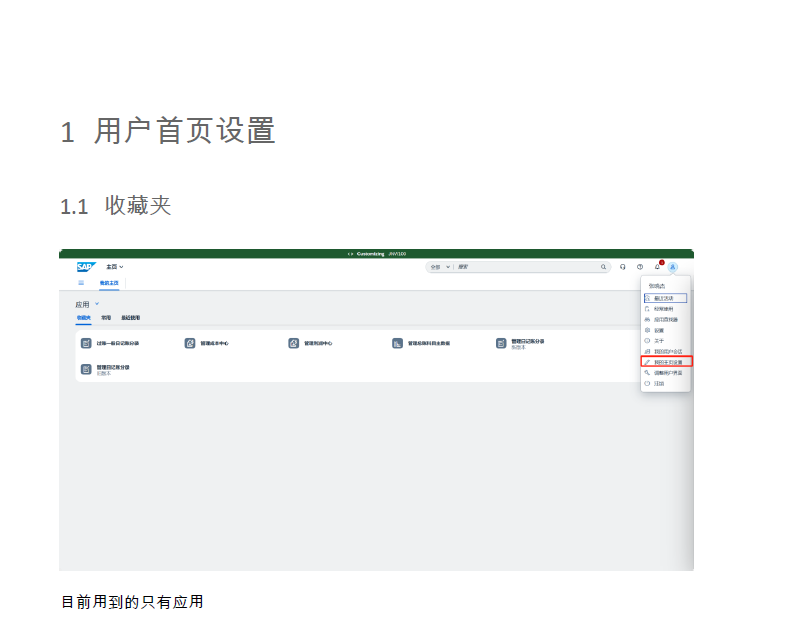Expand the 应用 section chevron

97,304
